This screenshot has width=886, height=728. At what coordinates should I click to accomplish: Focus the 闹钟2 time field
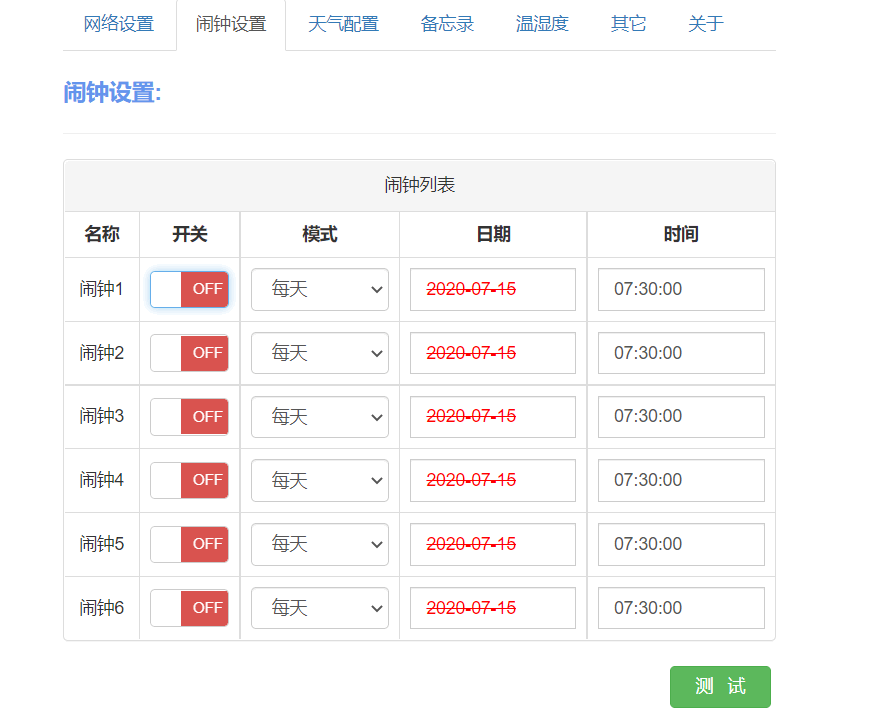[681, 353]
